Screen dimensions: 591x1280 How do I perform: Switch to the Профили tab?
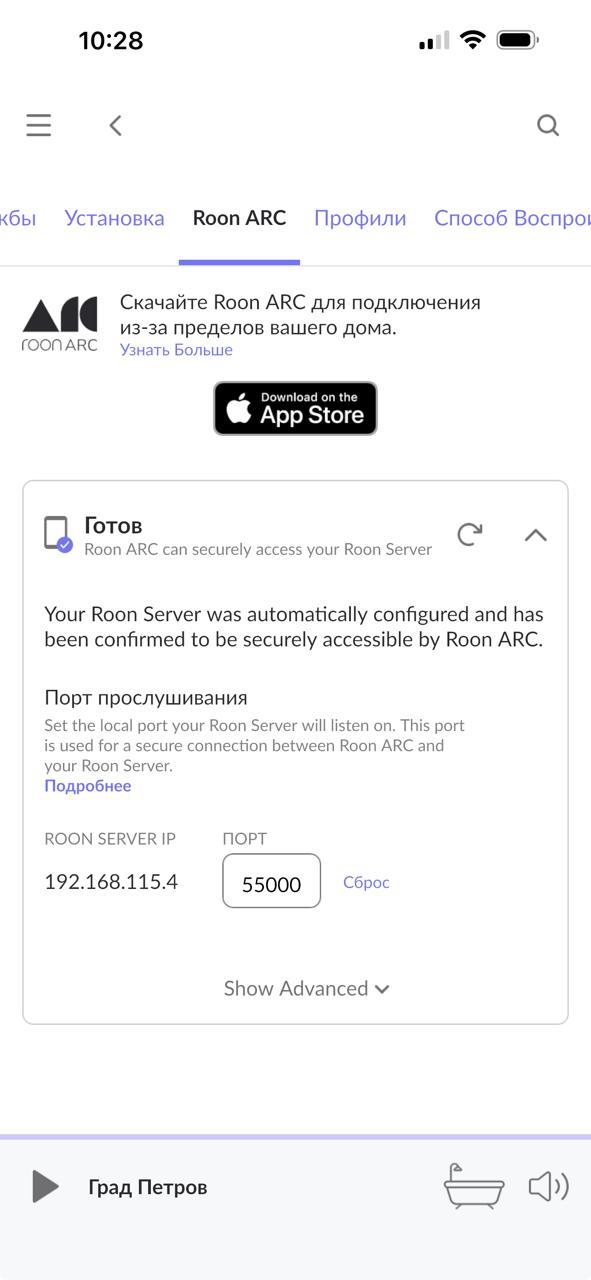click(x=360, y=218)
